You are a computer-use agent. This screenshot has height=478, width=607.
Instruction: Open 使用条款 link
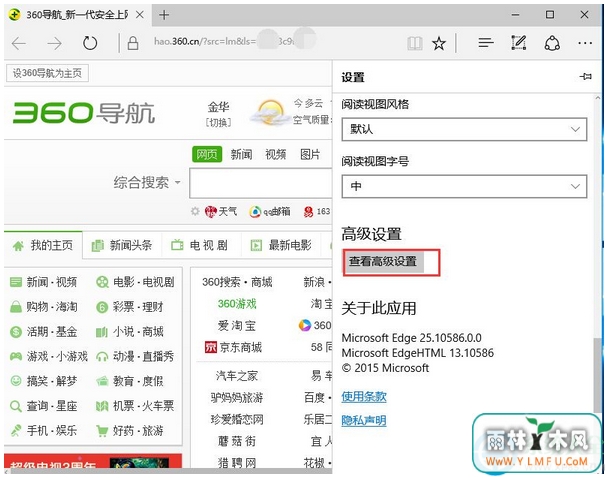[x=364, y=396]
